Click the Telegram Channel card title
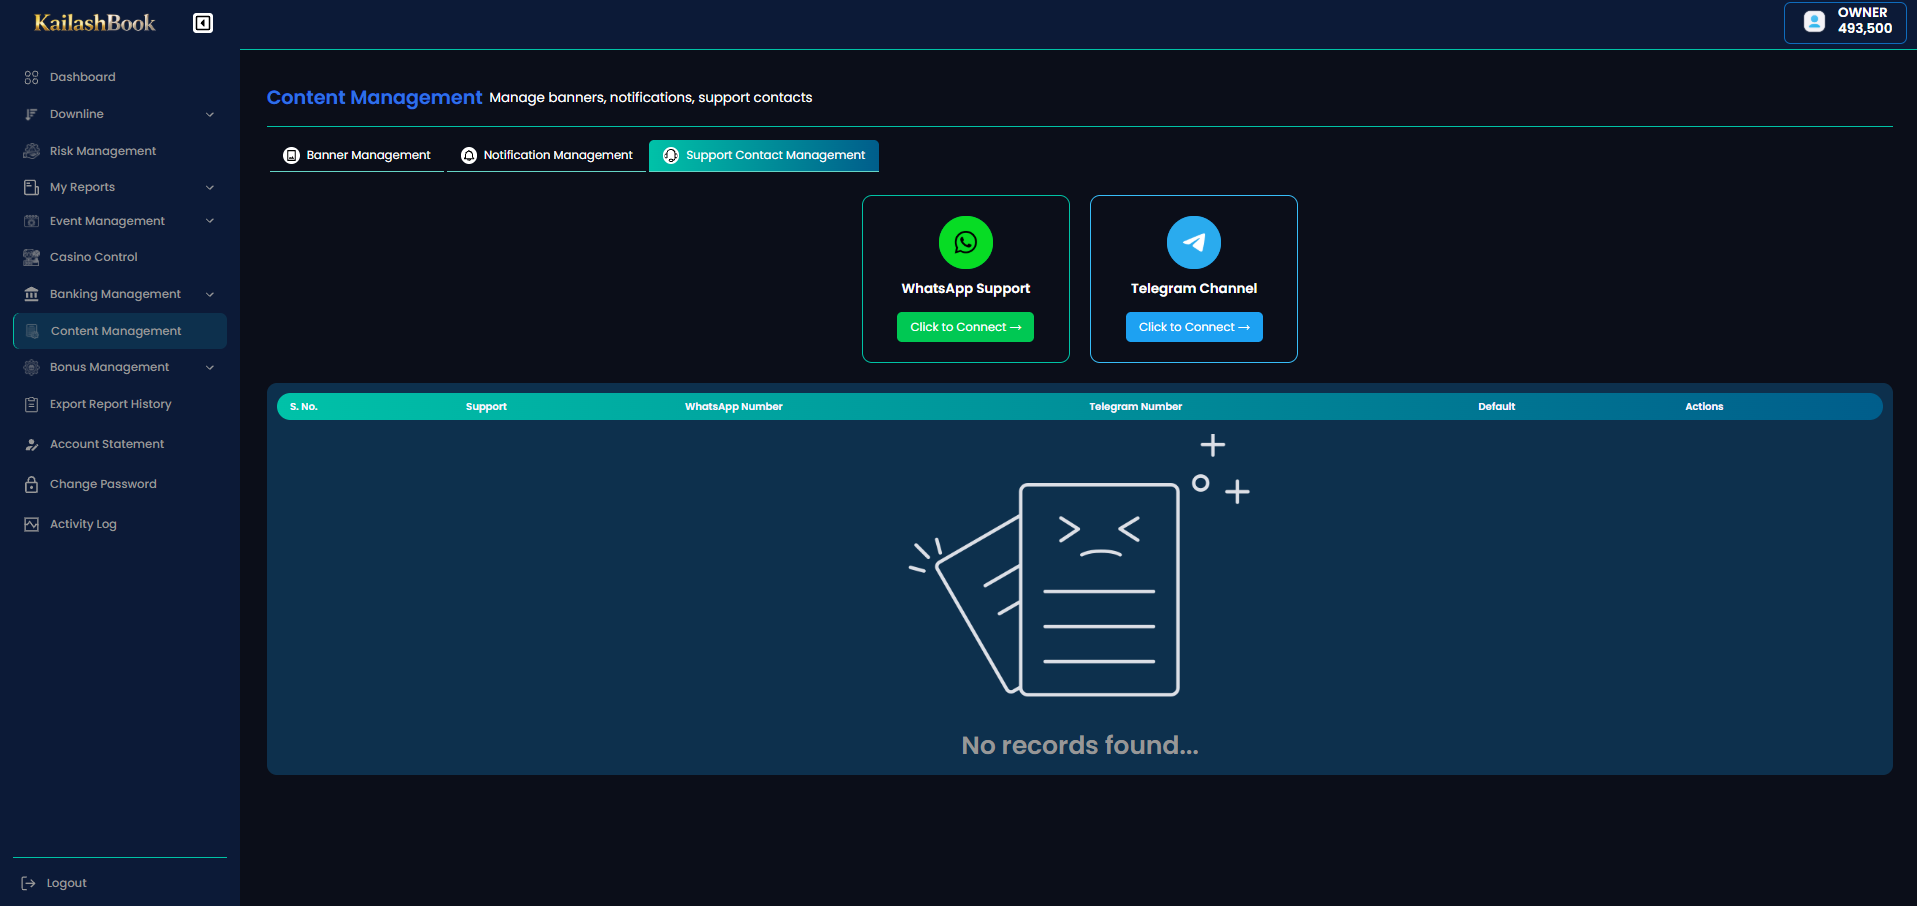1917x906 pixels. point(1194,288)
